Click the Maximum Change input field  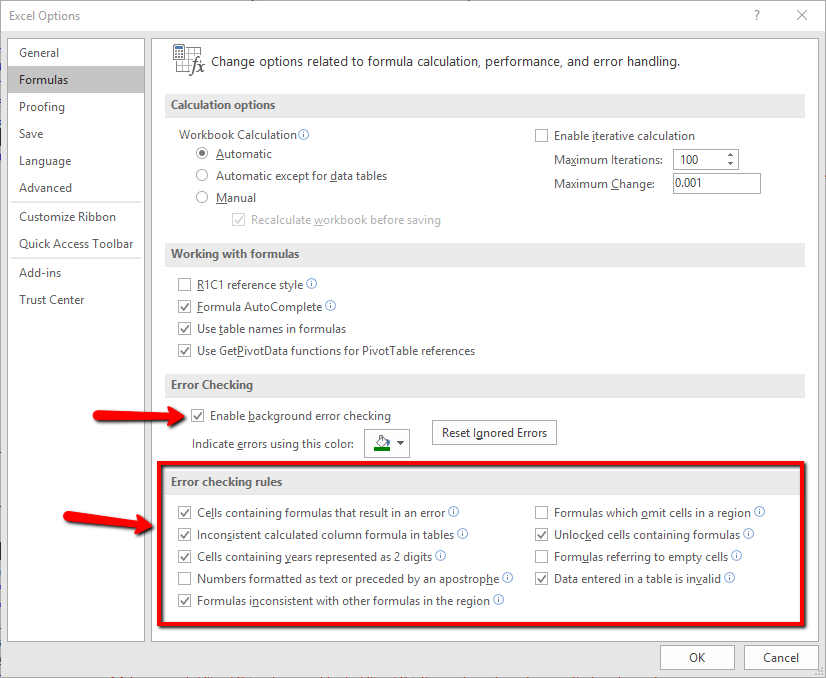click(716, 183)
